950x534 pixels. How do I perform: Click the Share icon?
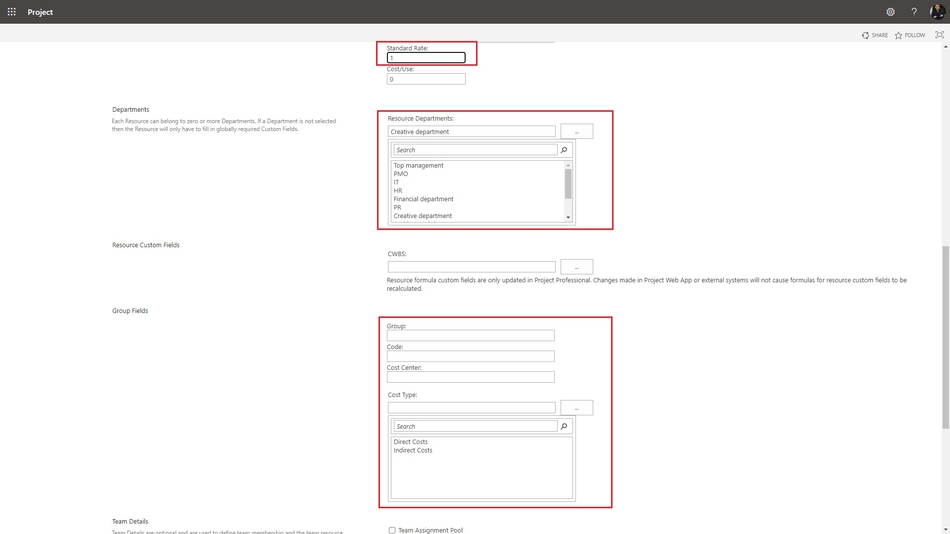865,35
